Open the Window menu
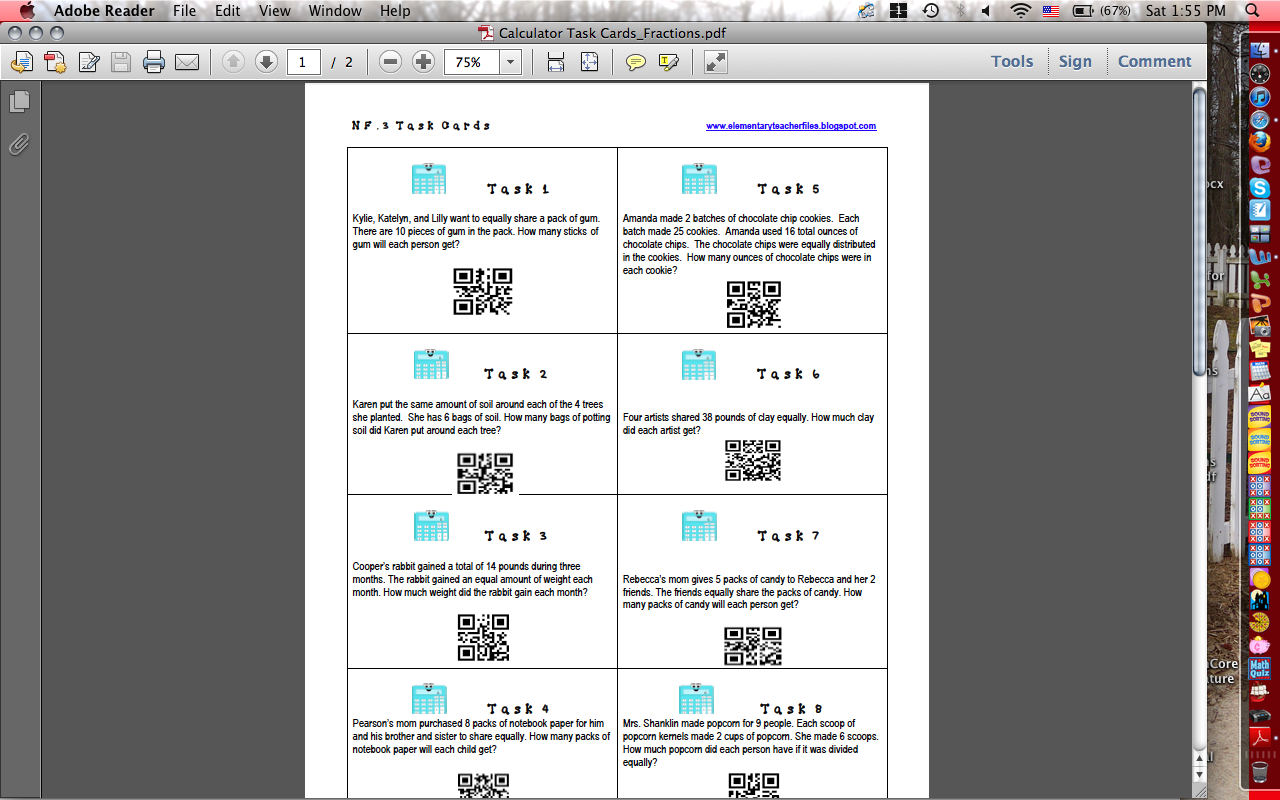This screenshot has height=800, width=1280. (x=335, y=11)
